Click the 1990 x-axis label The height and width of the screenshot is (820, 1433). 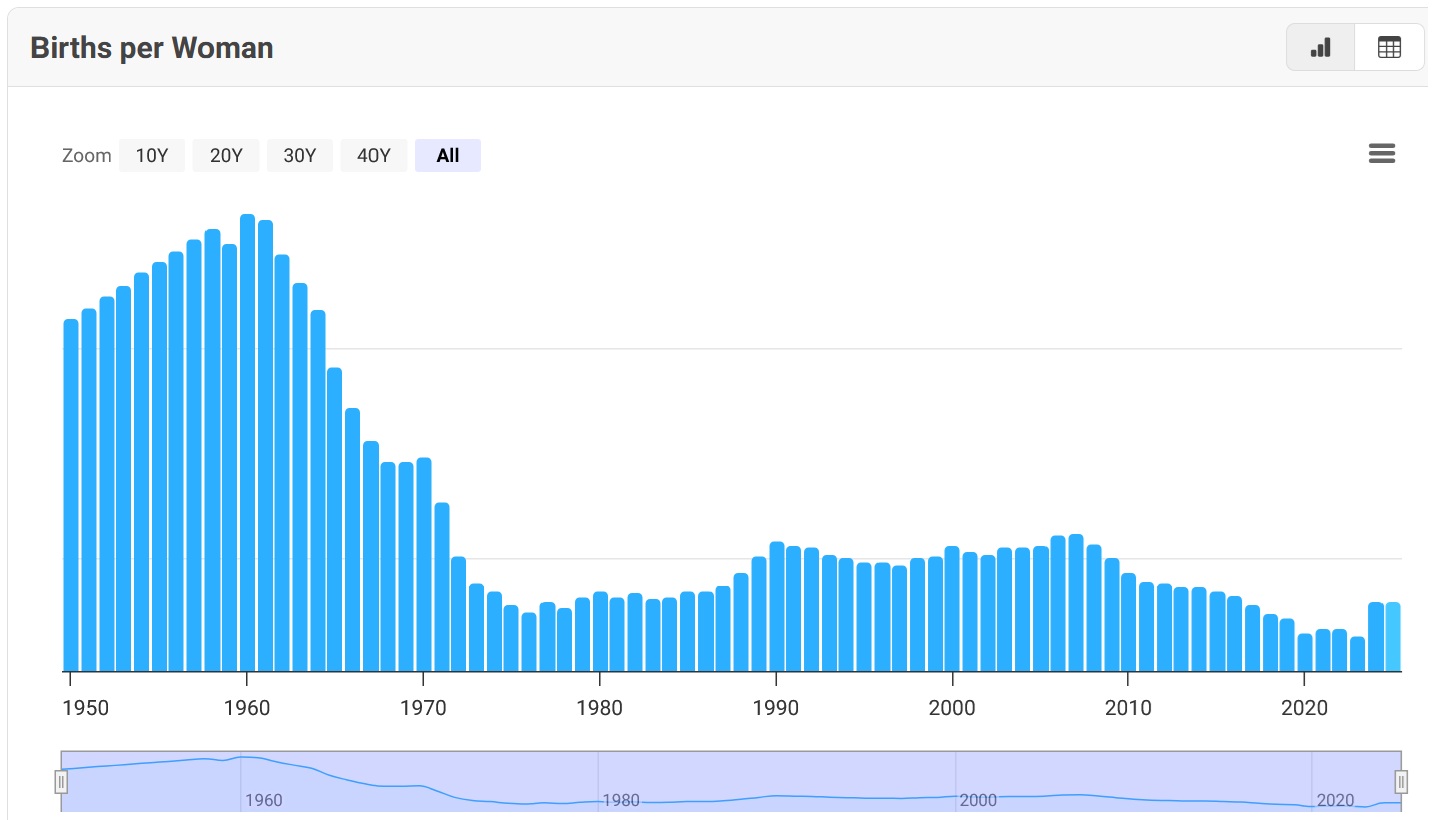776,708
